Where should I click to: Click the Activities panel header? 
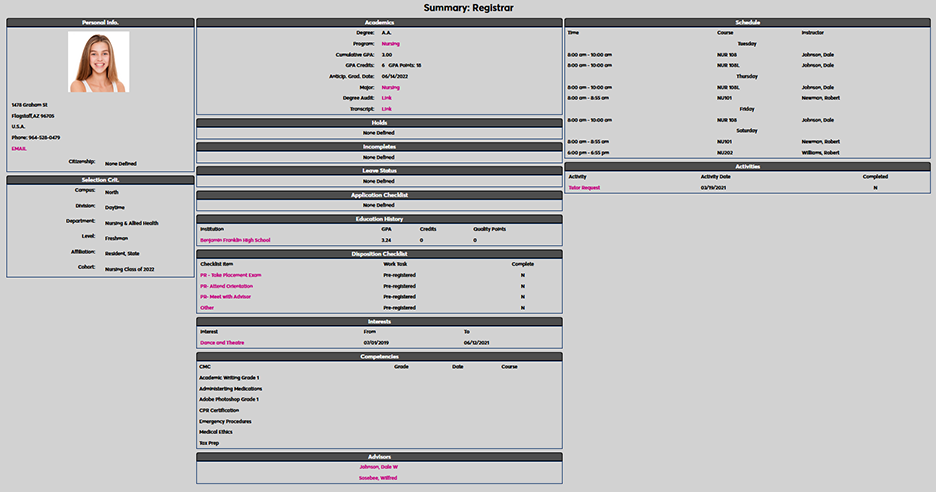tap(747, 166)
